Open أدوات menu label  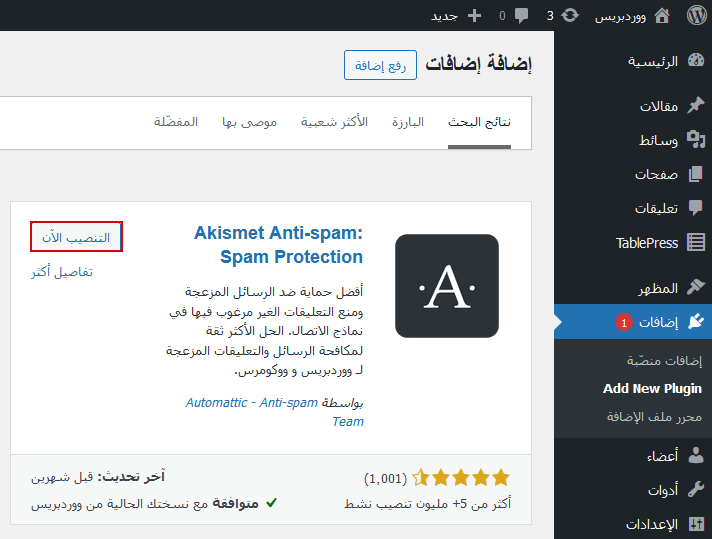pos(663,490)
